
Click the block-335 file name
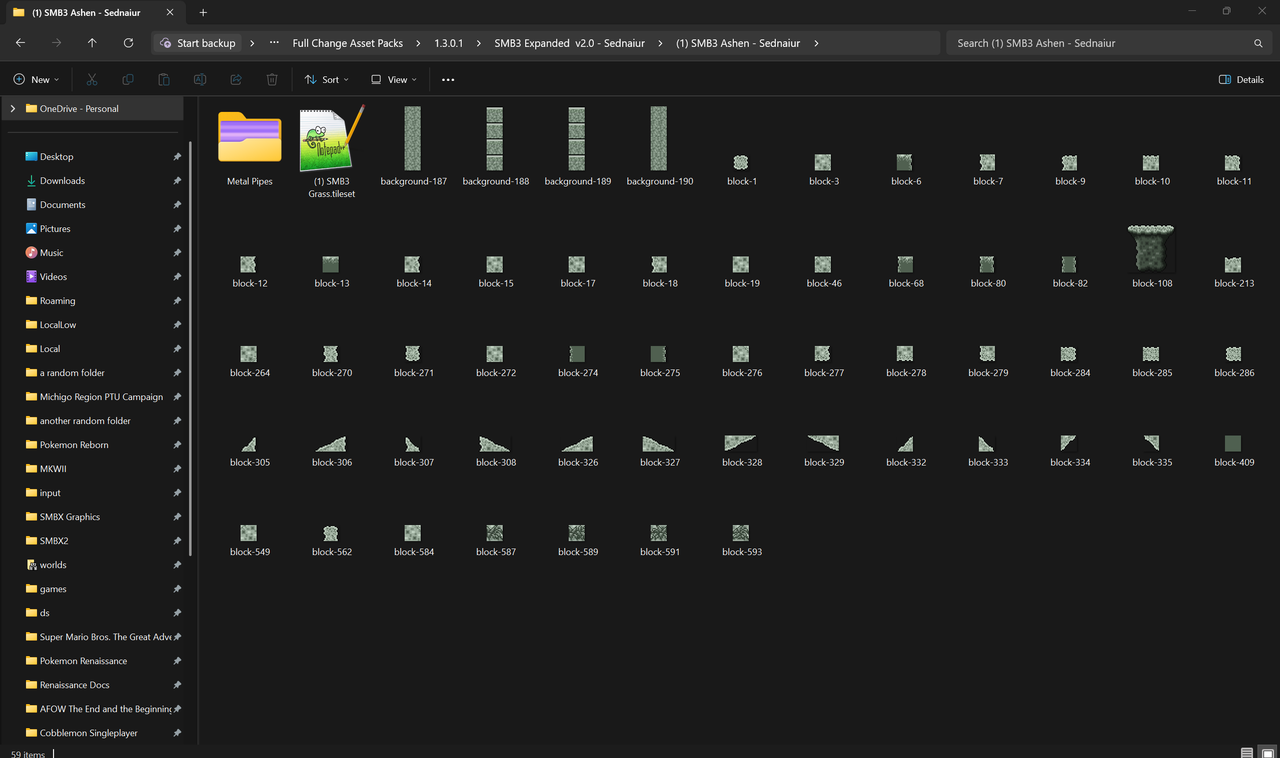[1152, 463]
